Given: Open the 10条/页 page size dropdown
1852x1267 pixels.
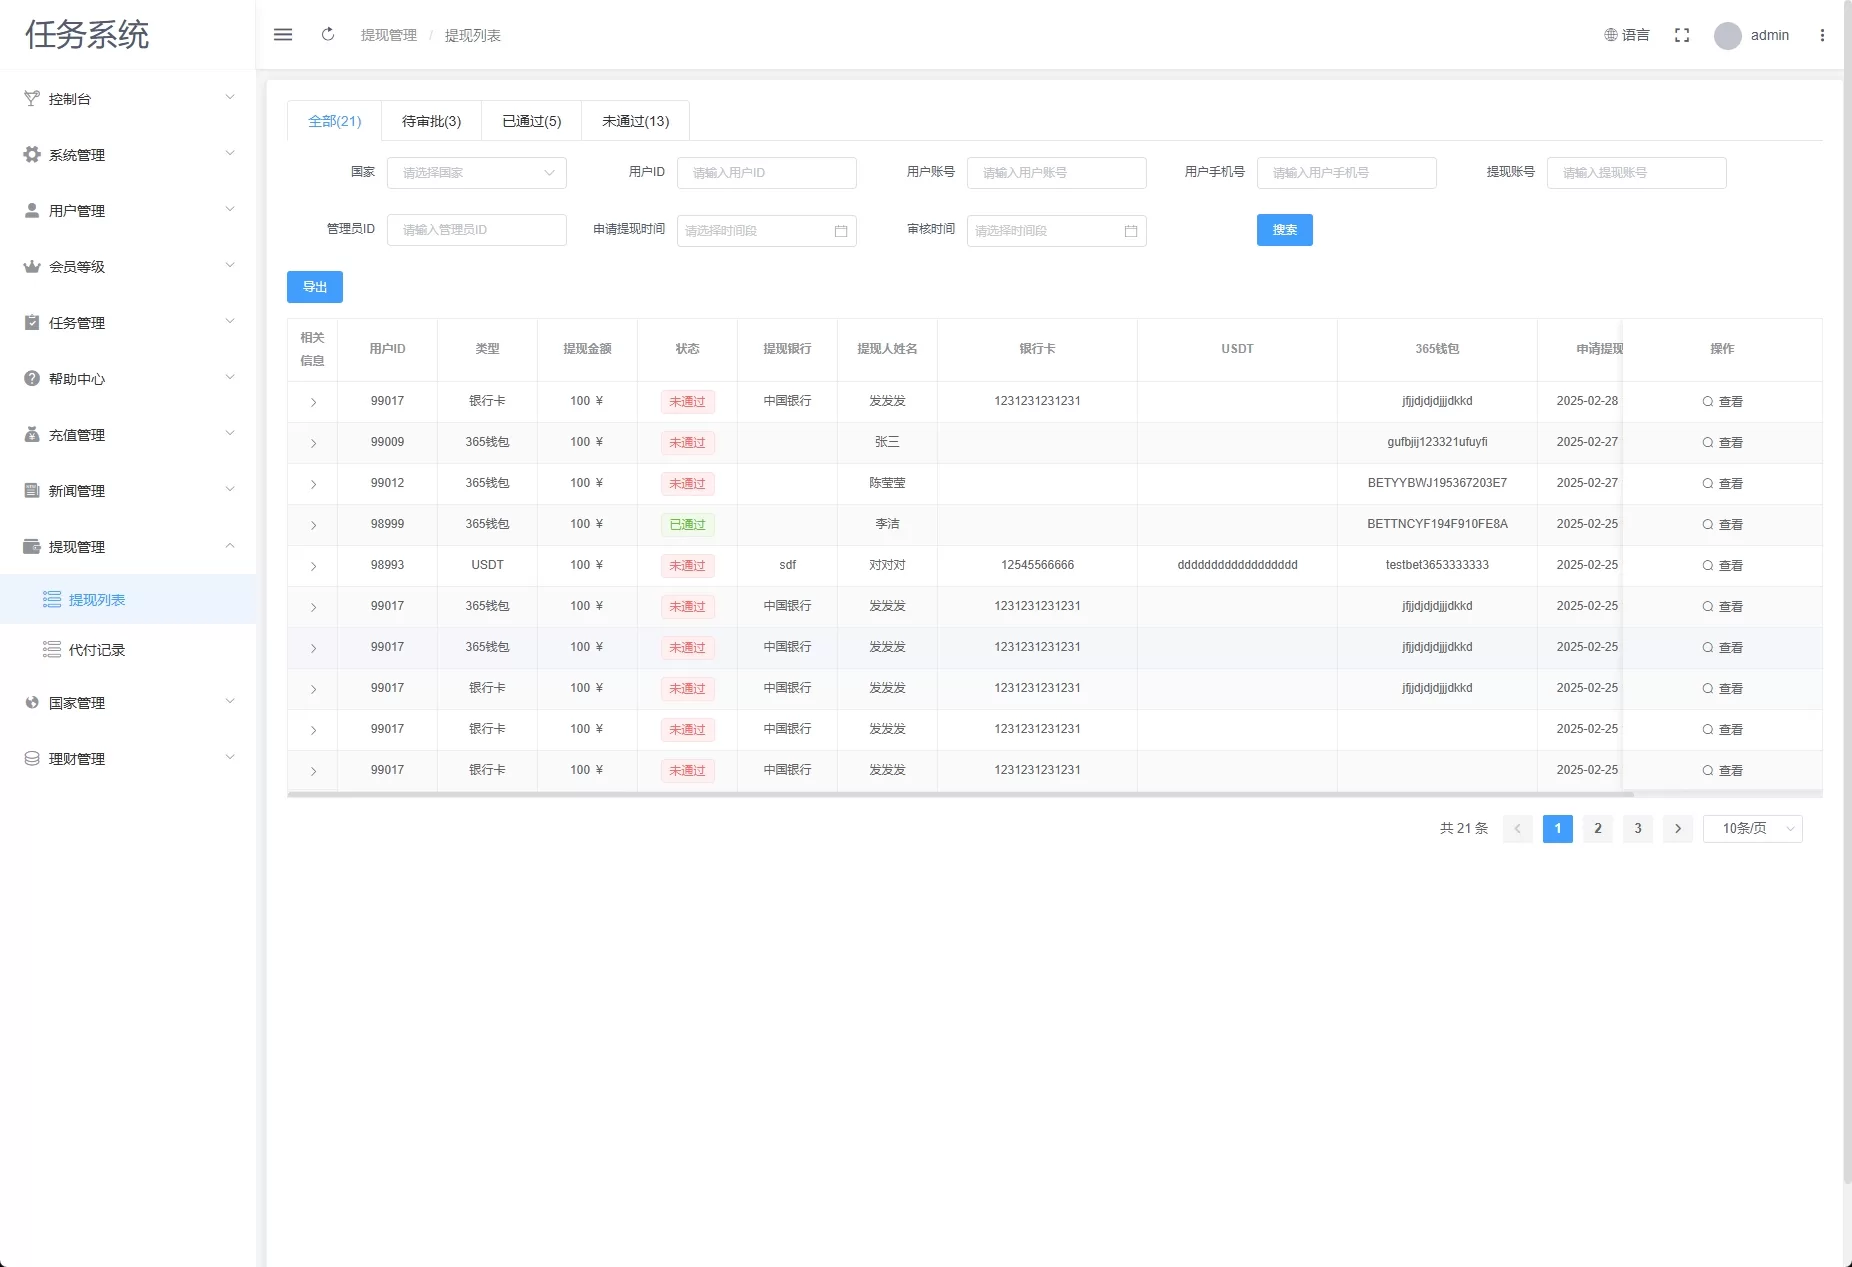Looking at the screenshot, I should coord(1752,829).
